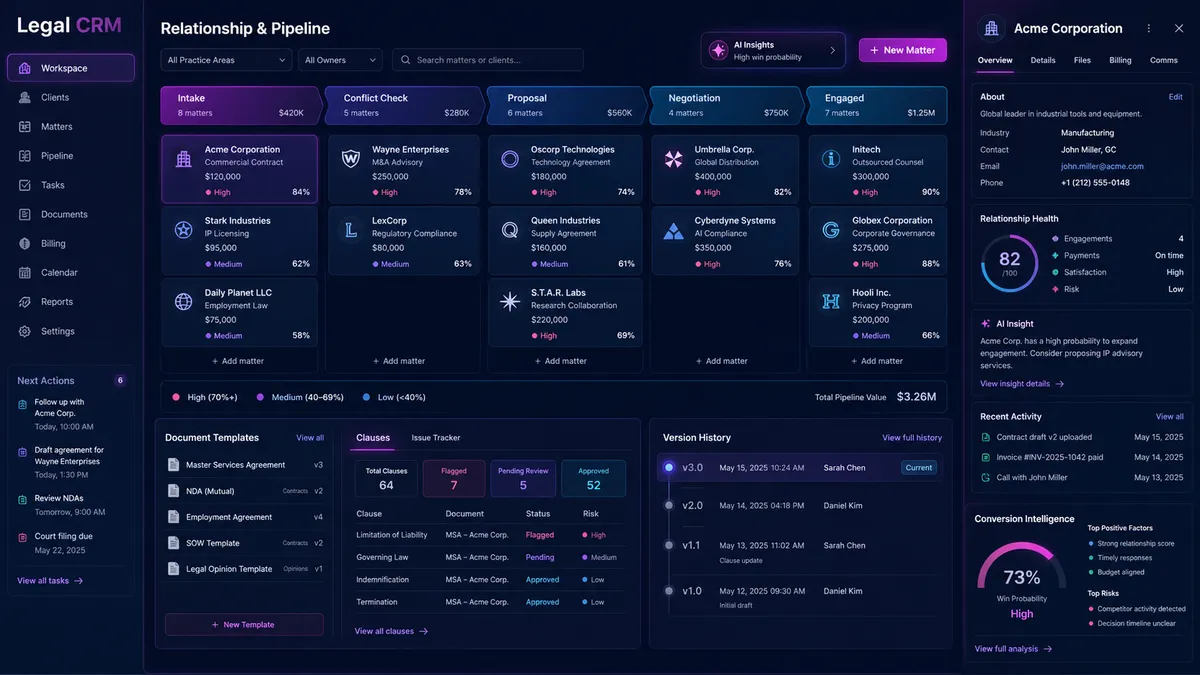Select the v3.0 version history marker
Screen dimensions: 1200x675
(668, 467)
